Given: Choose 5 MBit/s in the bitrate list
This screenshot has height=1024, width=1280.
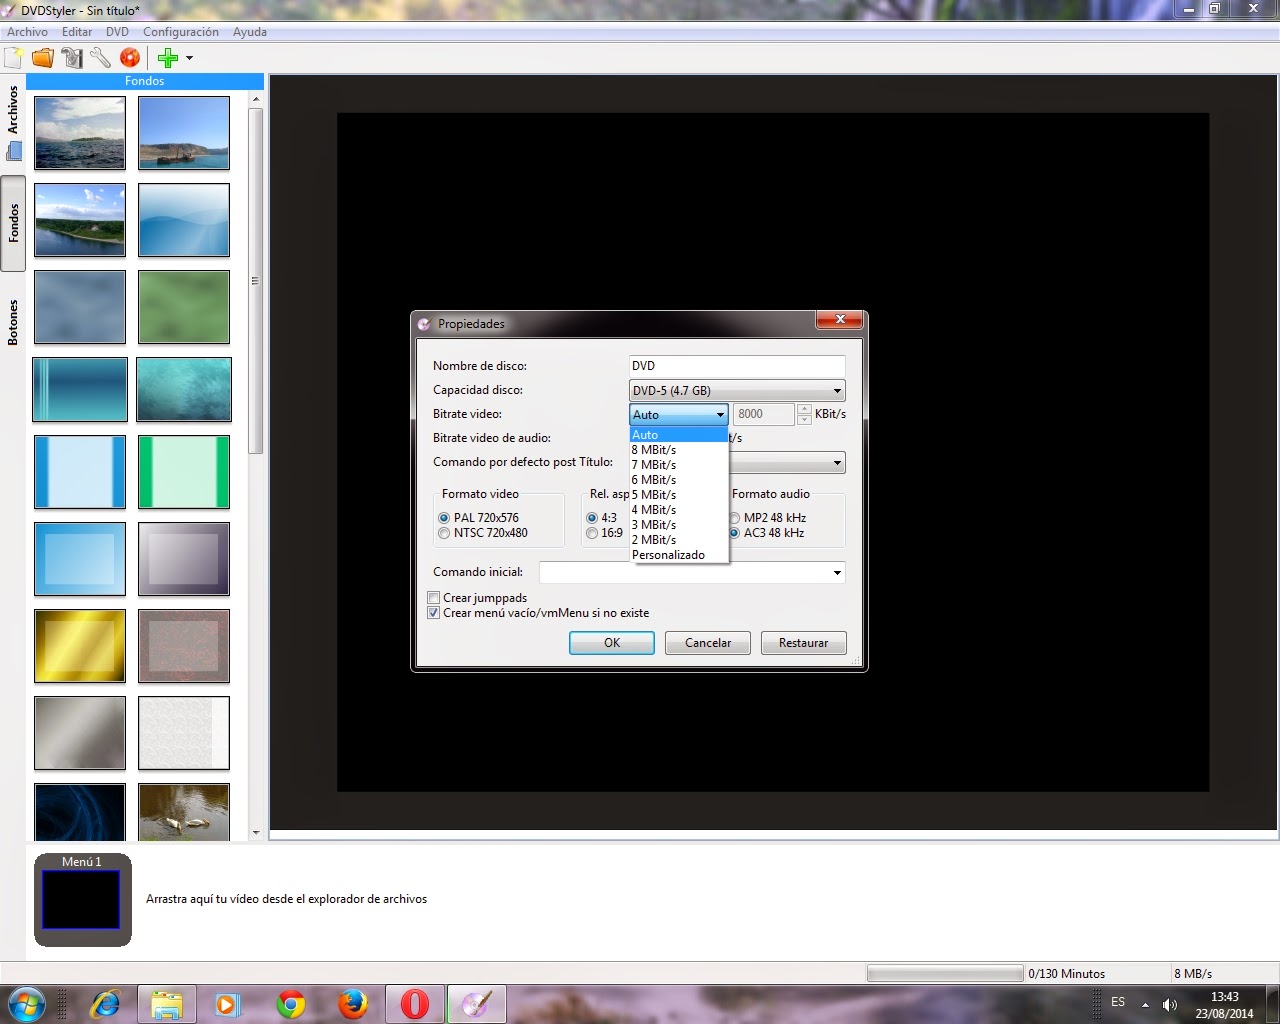Looking at the screenshot, I should click(x=678, y=495).
